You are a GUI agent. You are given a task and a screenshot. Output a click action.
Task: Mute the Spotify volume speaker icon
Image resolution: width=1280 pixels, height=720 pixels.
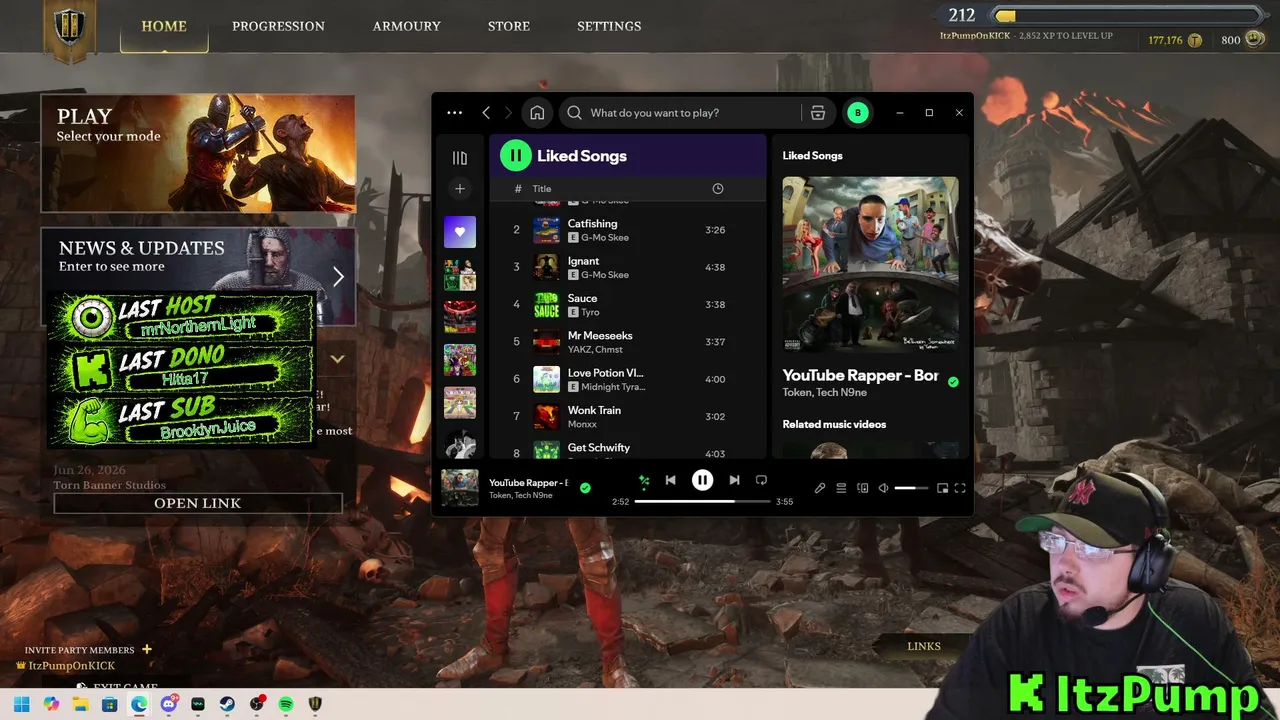coord(883,488)
